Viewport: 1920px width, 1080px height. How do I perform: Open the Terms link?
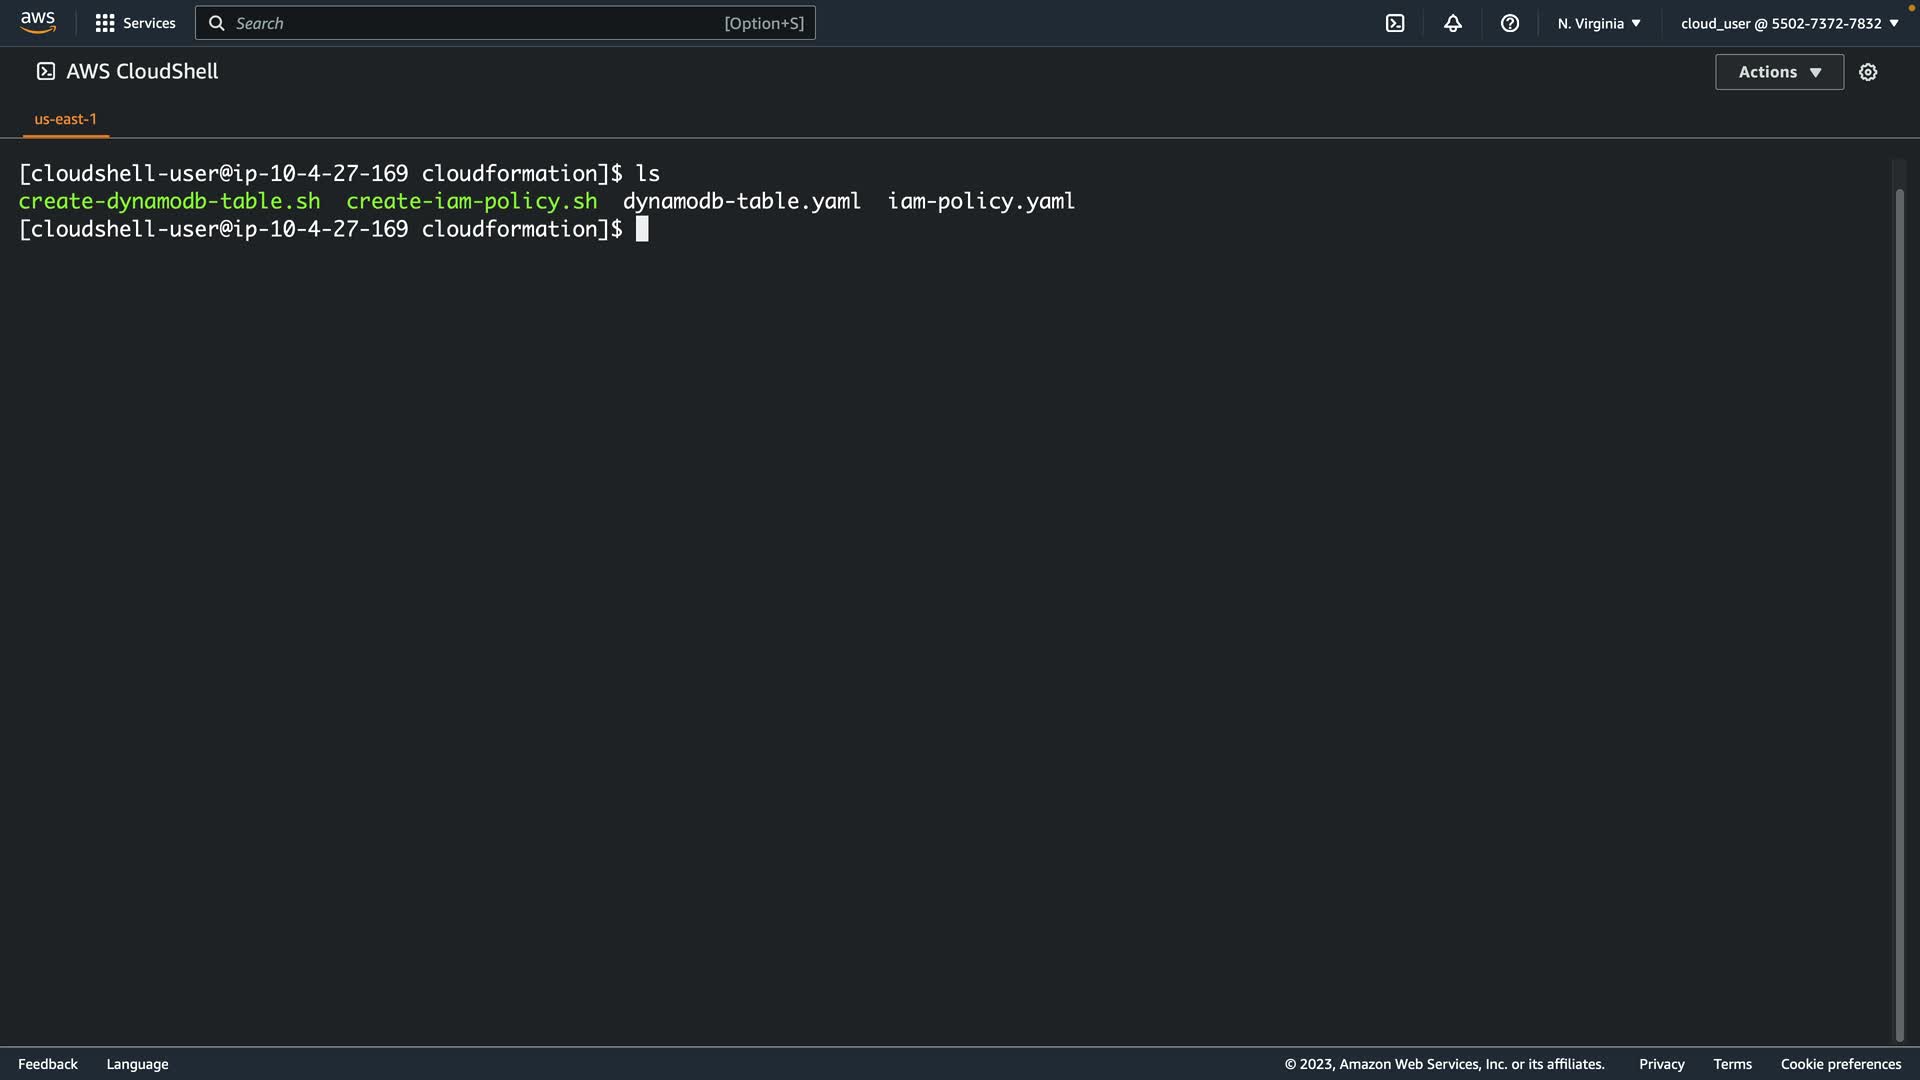1732,1064
